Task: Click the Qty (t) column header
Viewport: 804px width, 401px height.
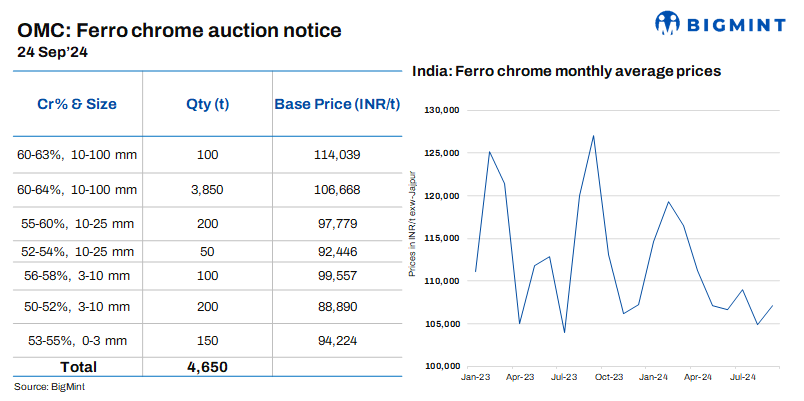Action: coord(206,105)
